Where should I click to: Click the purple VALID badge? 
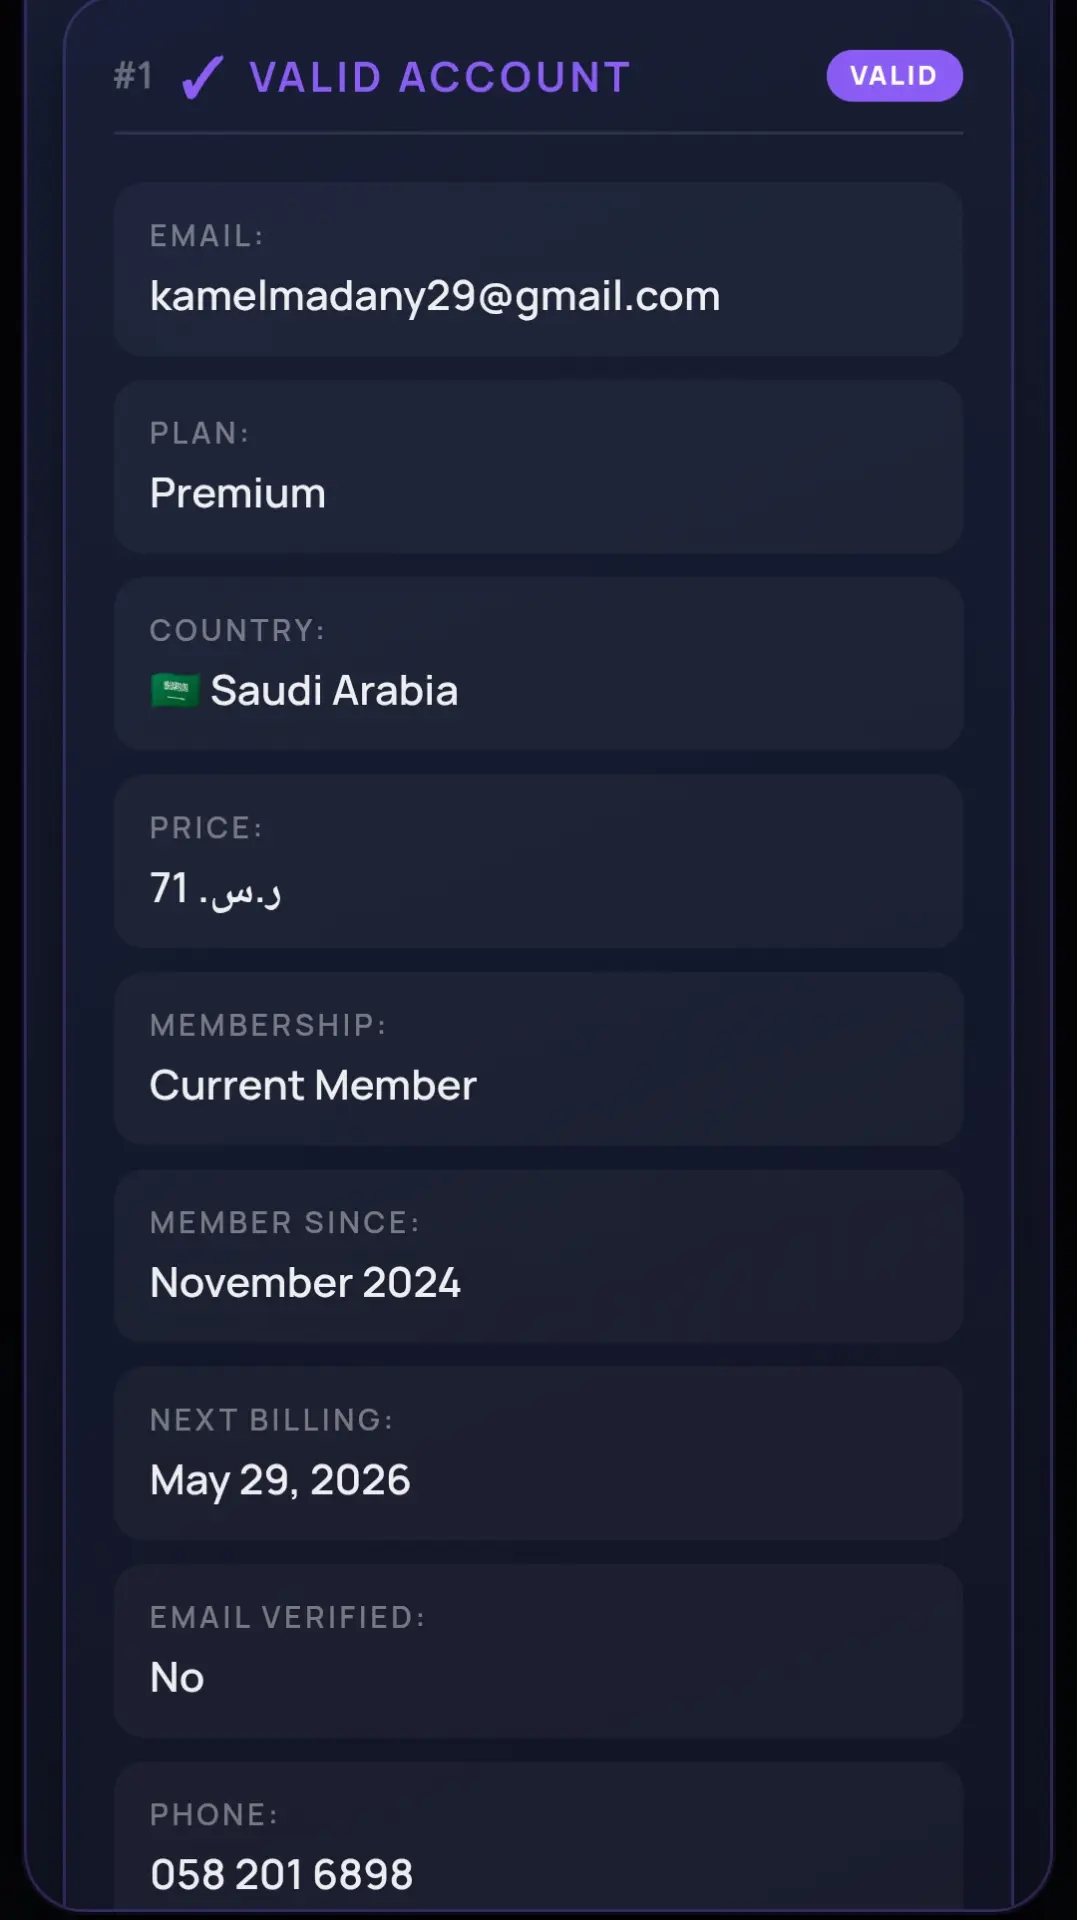click(x=894, y=76)
